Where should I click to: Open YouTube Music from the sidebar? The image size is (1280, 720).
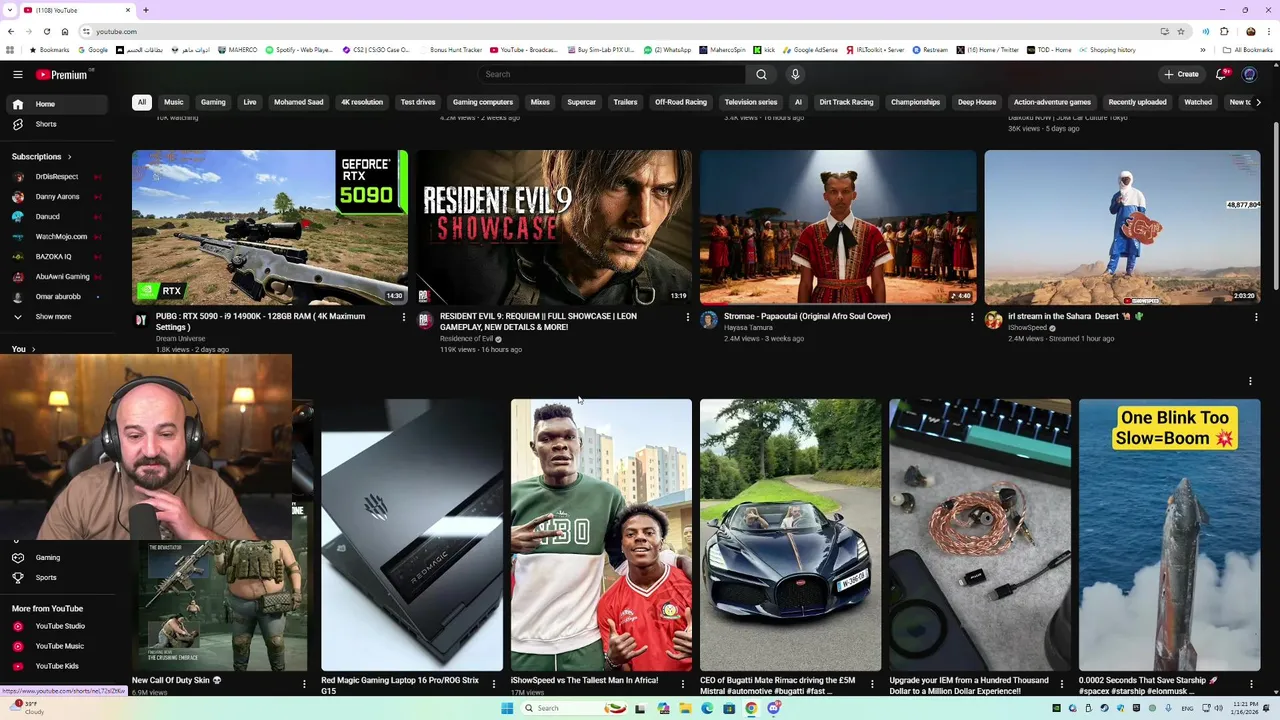click(58, 646)
